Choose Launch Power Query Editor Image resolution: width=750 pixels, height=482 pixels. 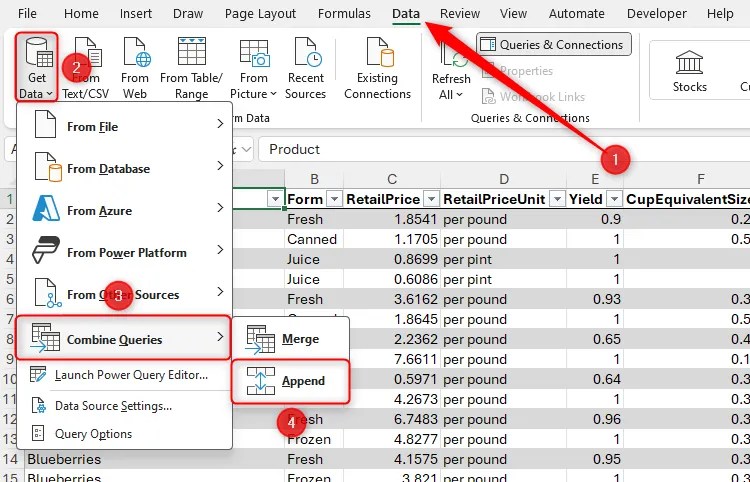click(124, 375)
